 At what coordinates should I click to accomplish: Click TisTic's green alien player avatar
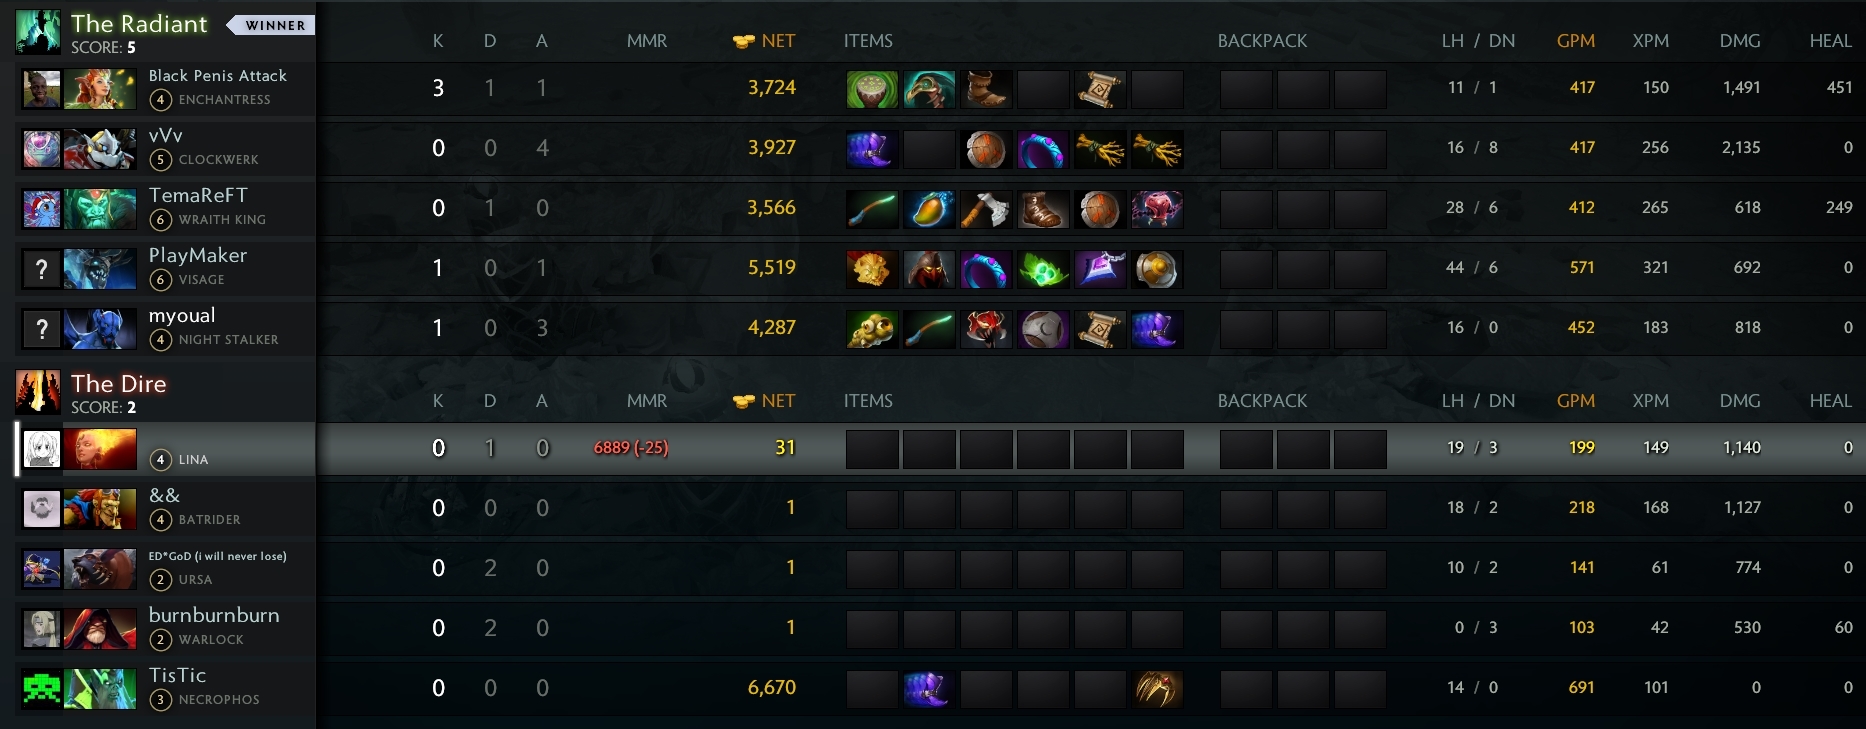pyautogui.click(x=42, y=689)
